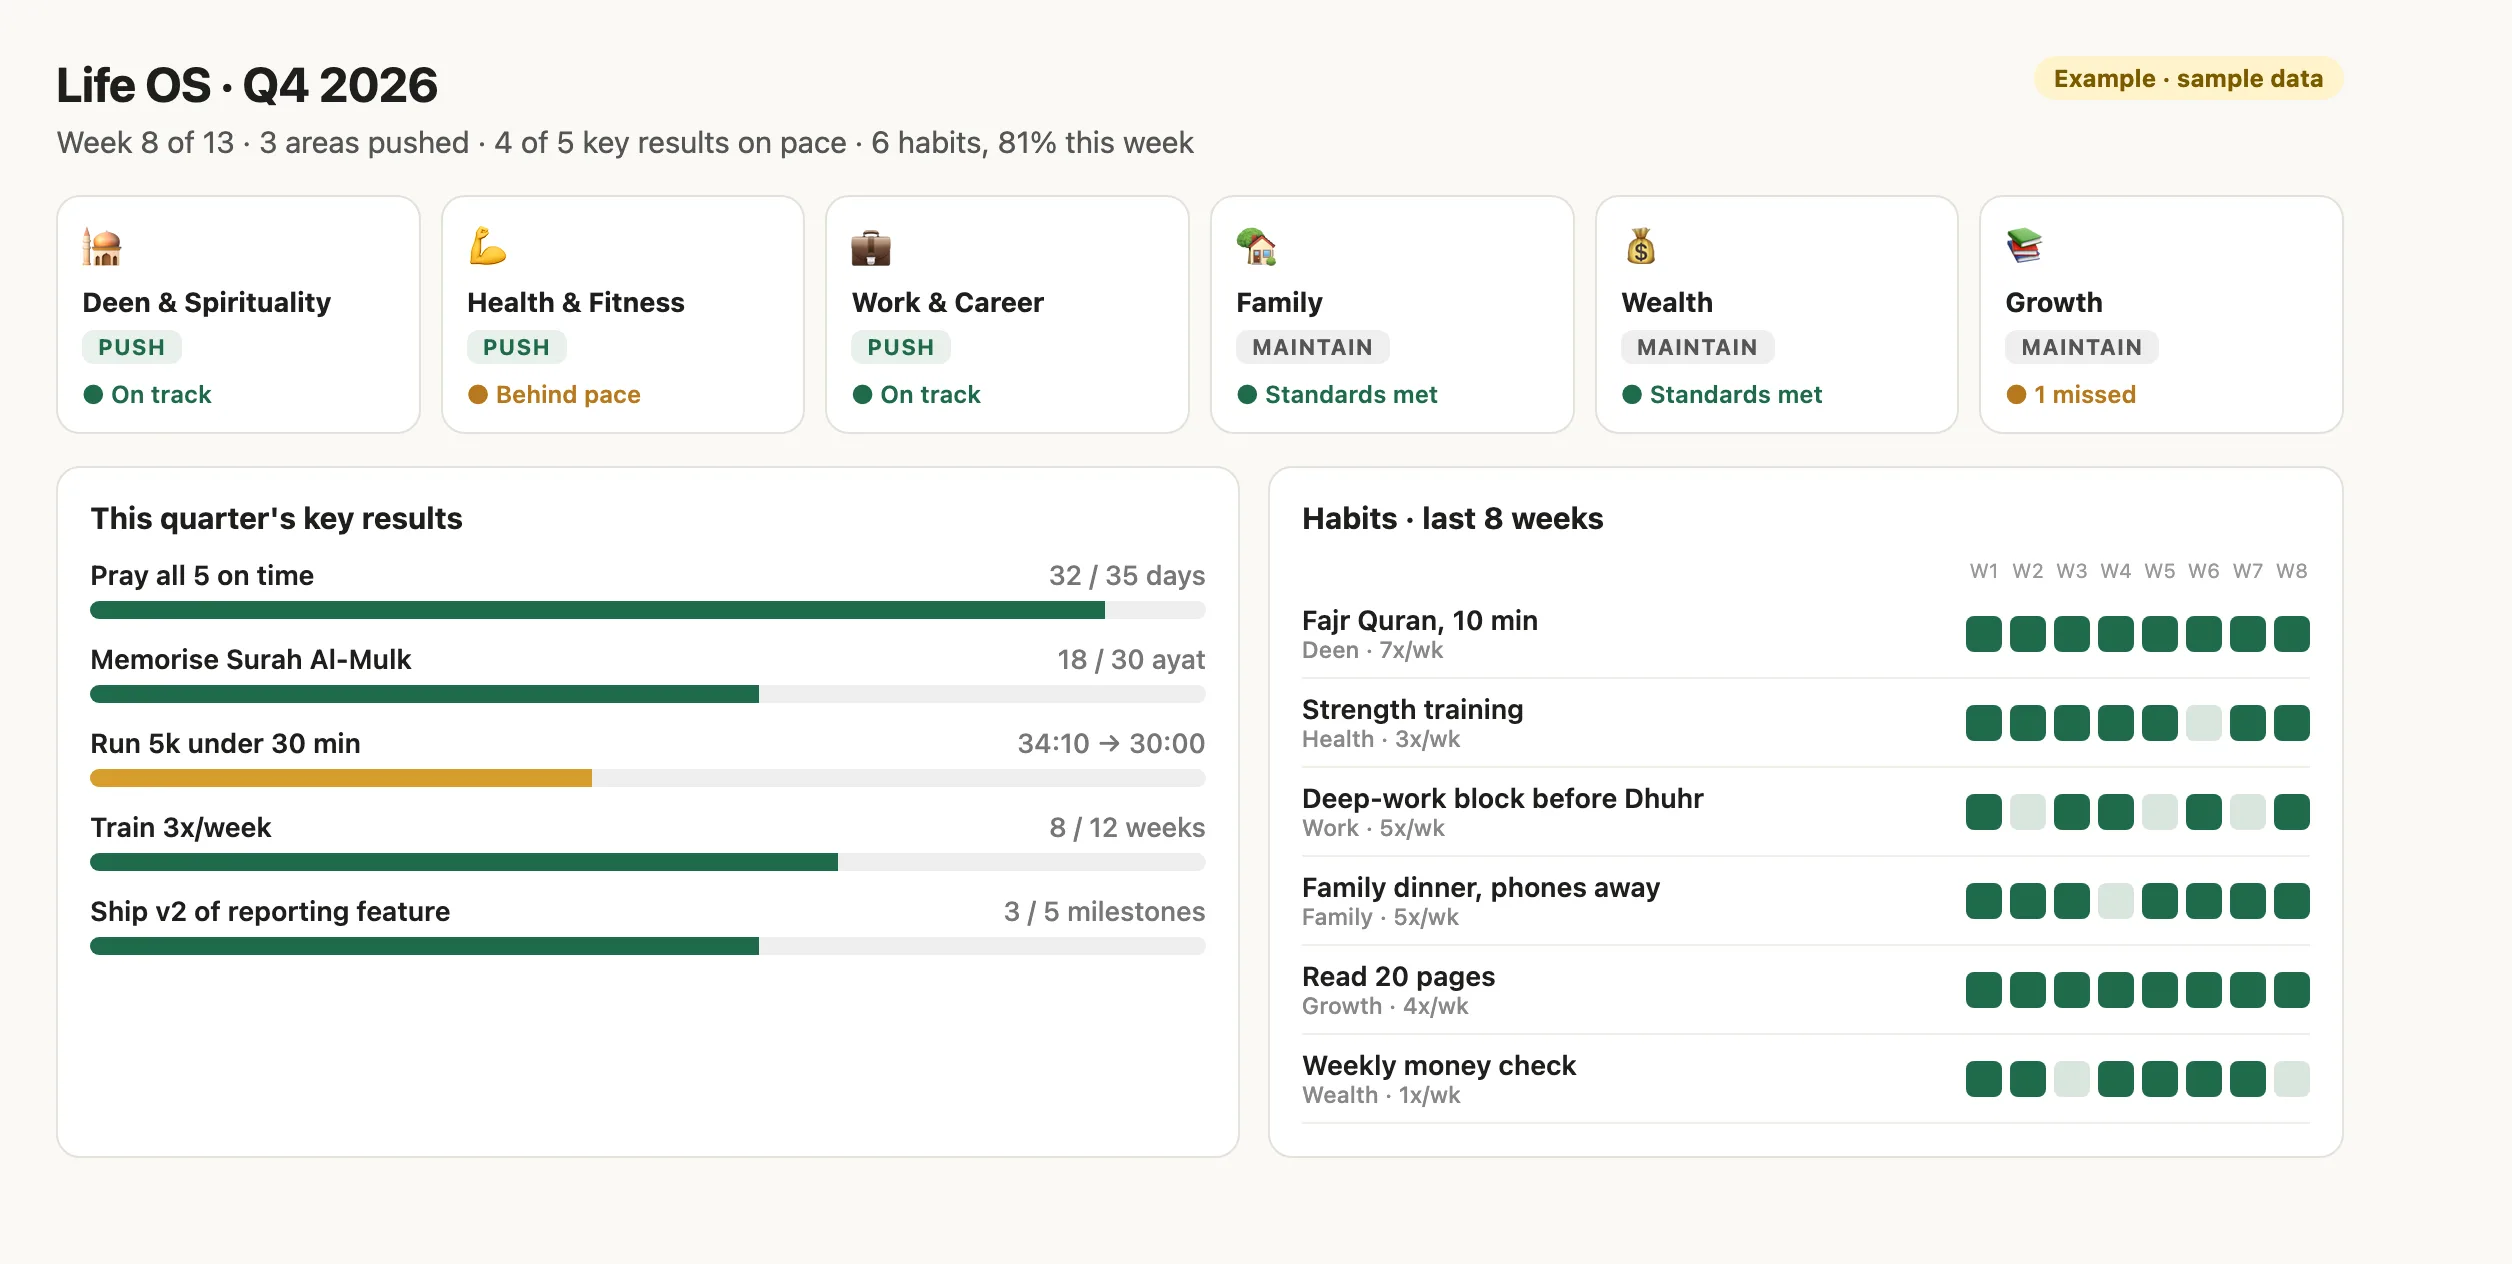Image resolution: width=2512 pixels, height=1264 pixels.
Task: Toggle Deep-work block W2 habit square
Action: [x=2028, y=812]
